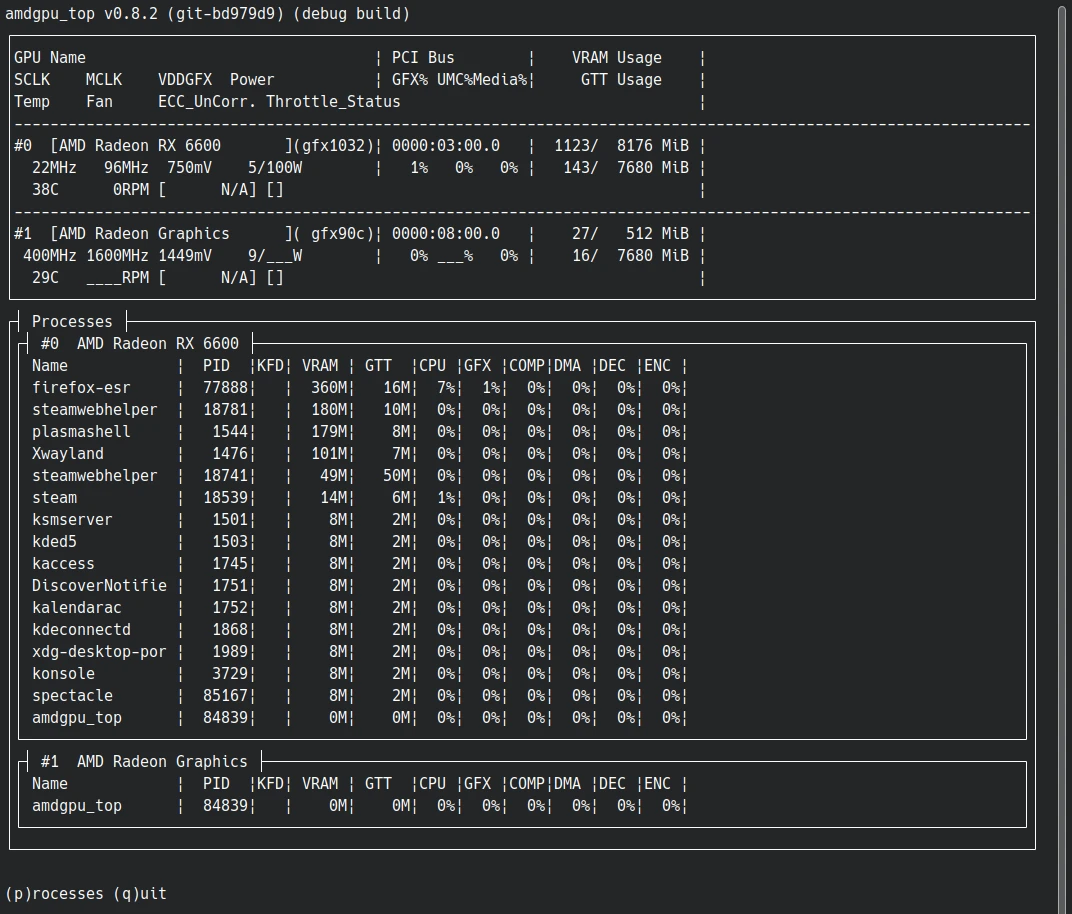Select GPU #0 name AMD Radeon RX 6600
This screenshot has height=914, width=1072.
(x=139, y=146)
